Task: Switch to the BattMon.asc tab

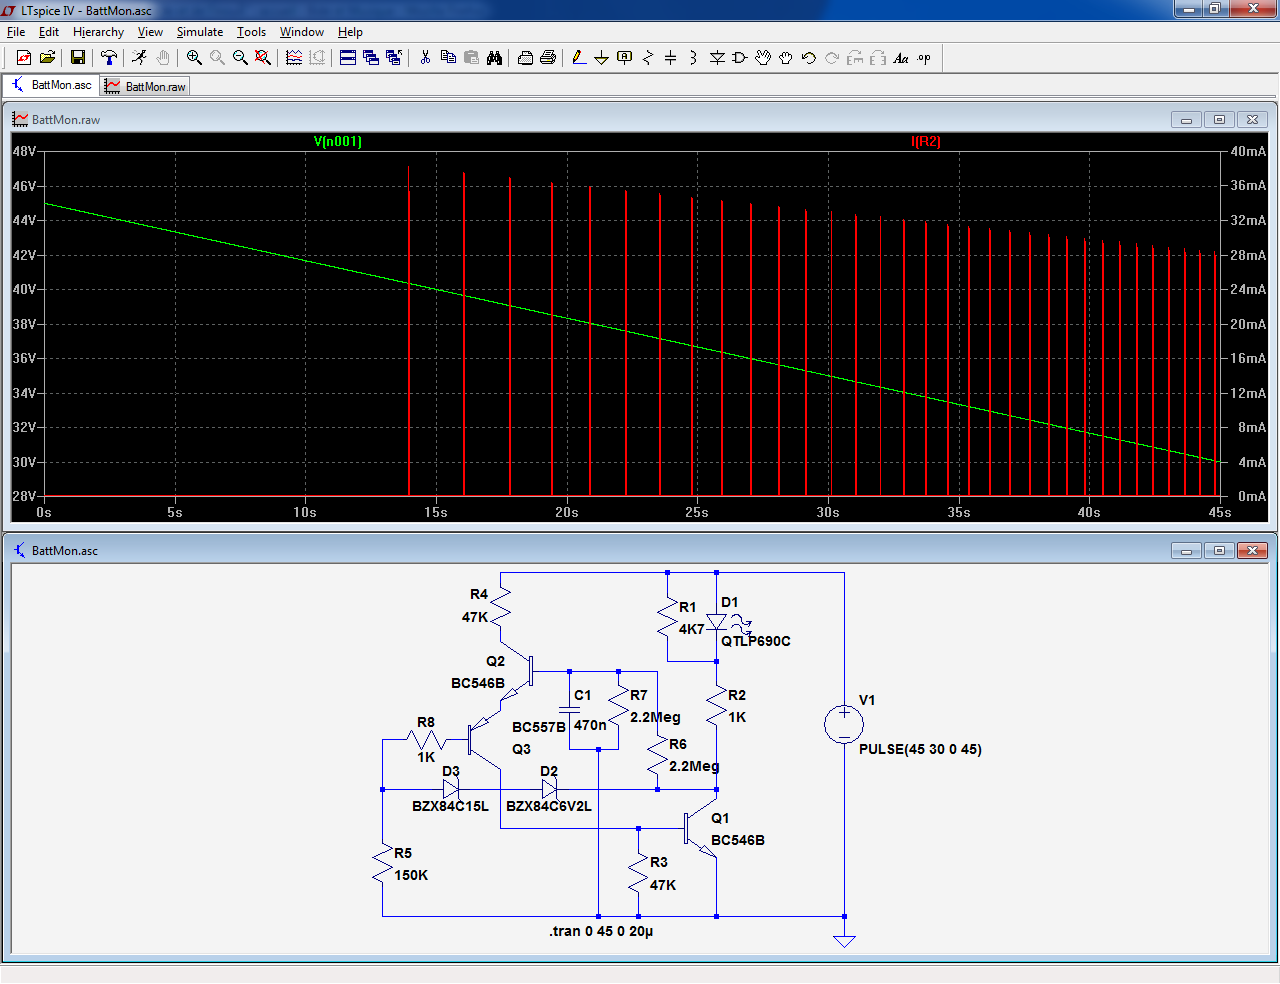Action: click(x=51, y=86)
